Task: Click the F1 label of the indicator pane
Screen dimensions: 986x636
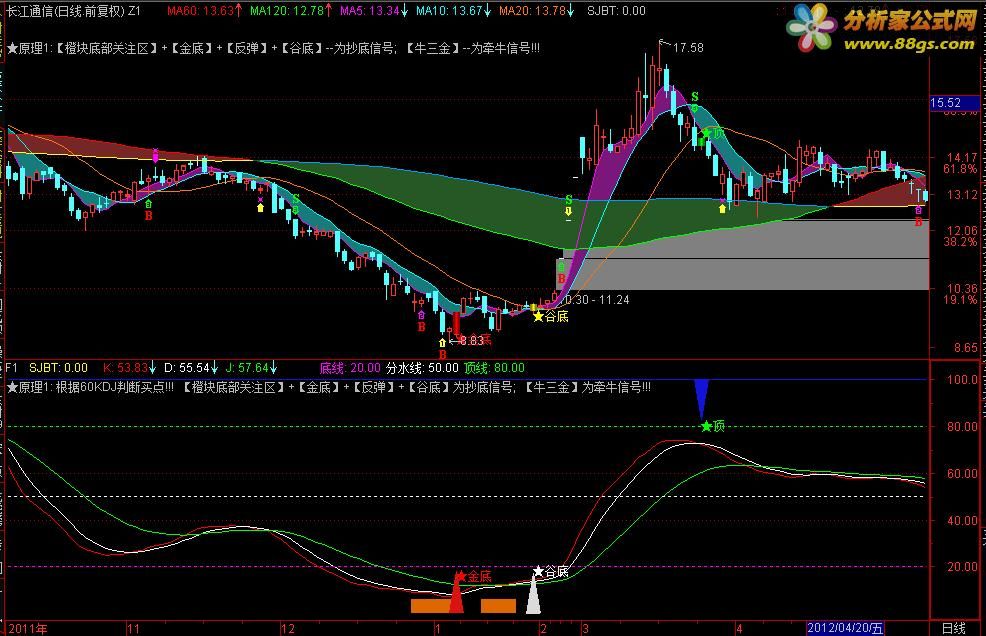Action: (12, 368)
